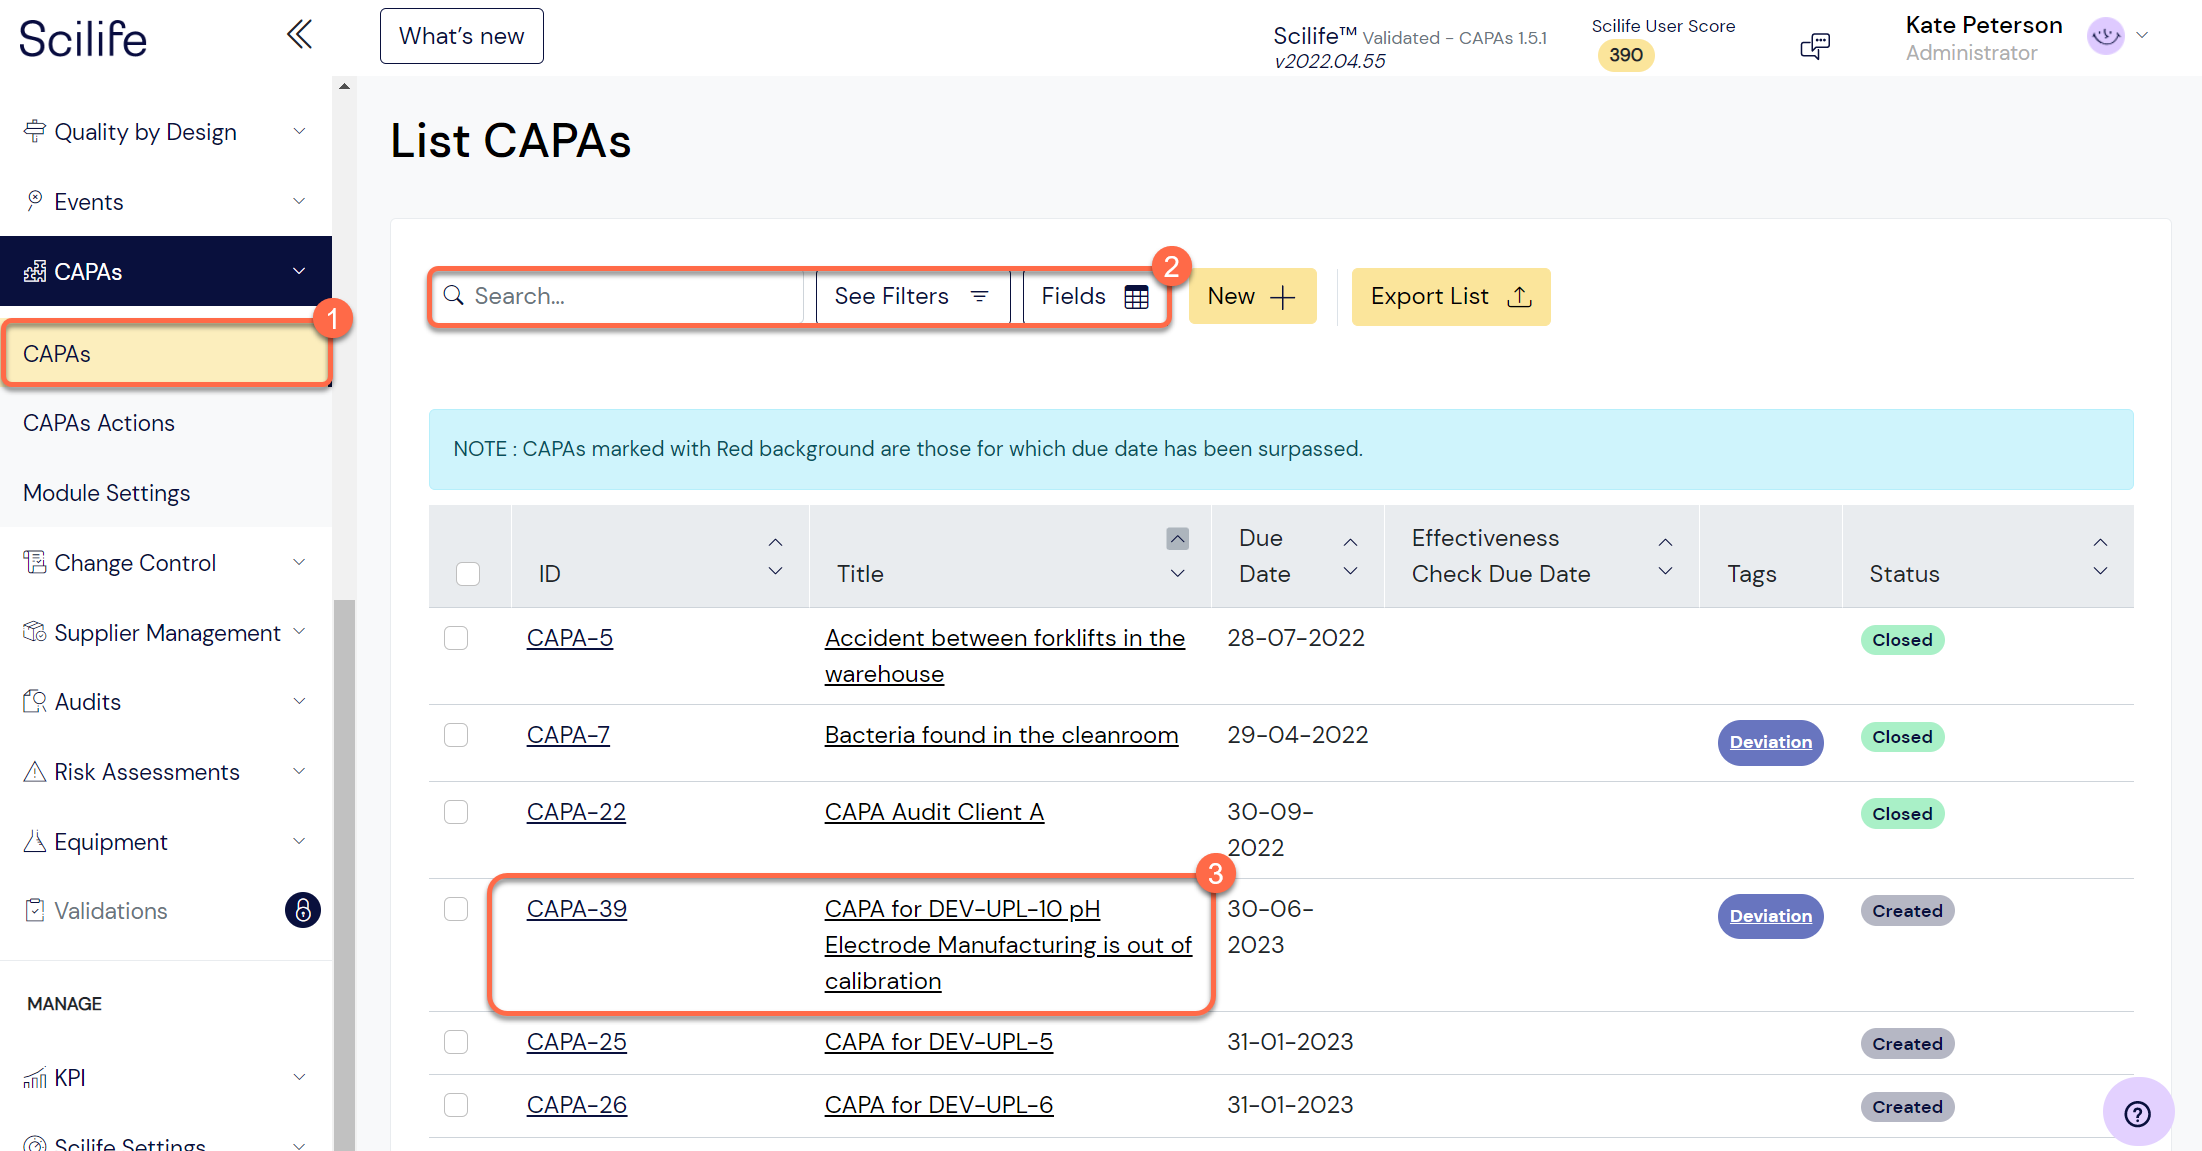
Task: Open CAPAs Actions submenu item
Action: (166, 423)
